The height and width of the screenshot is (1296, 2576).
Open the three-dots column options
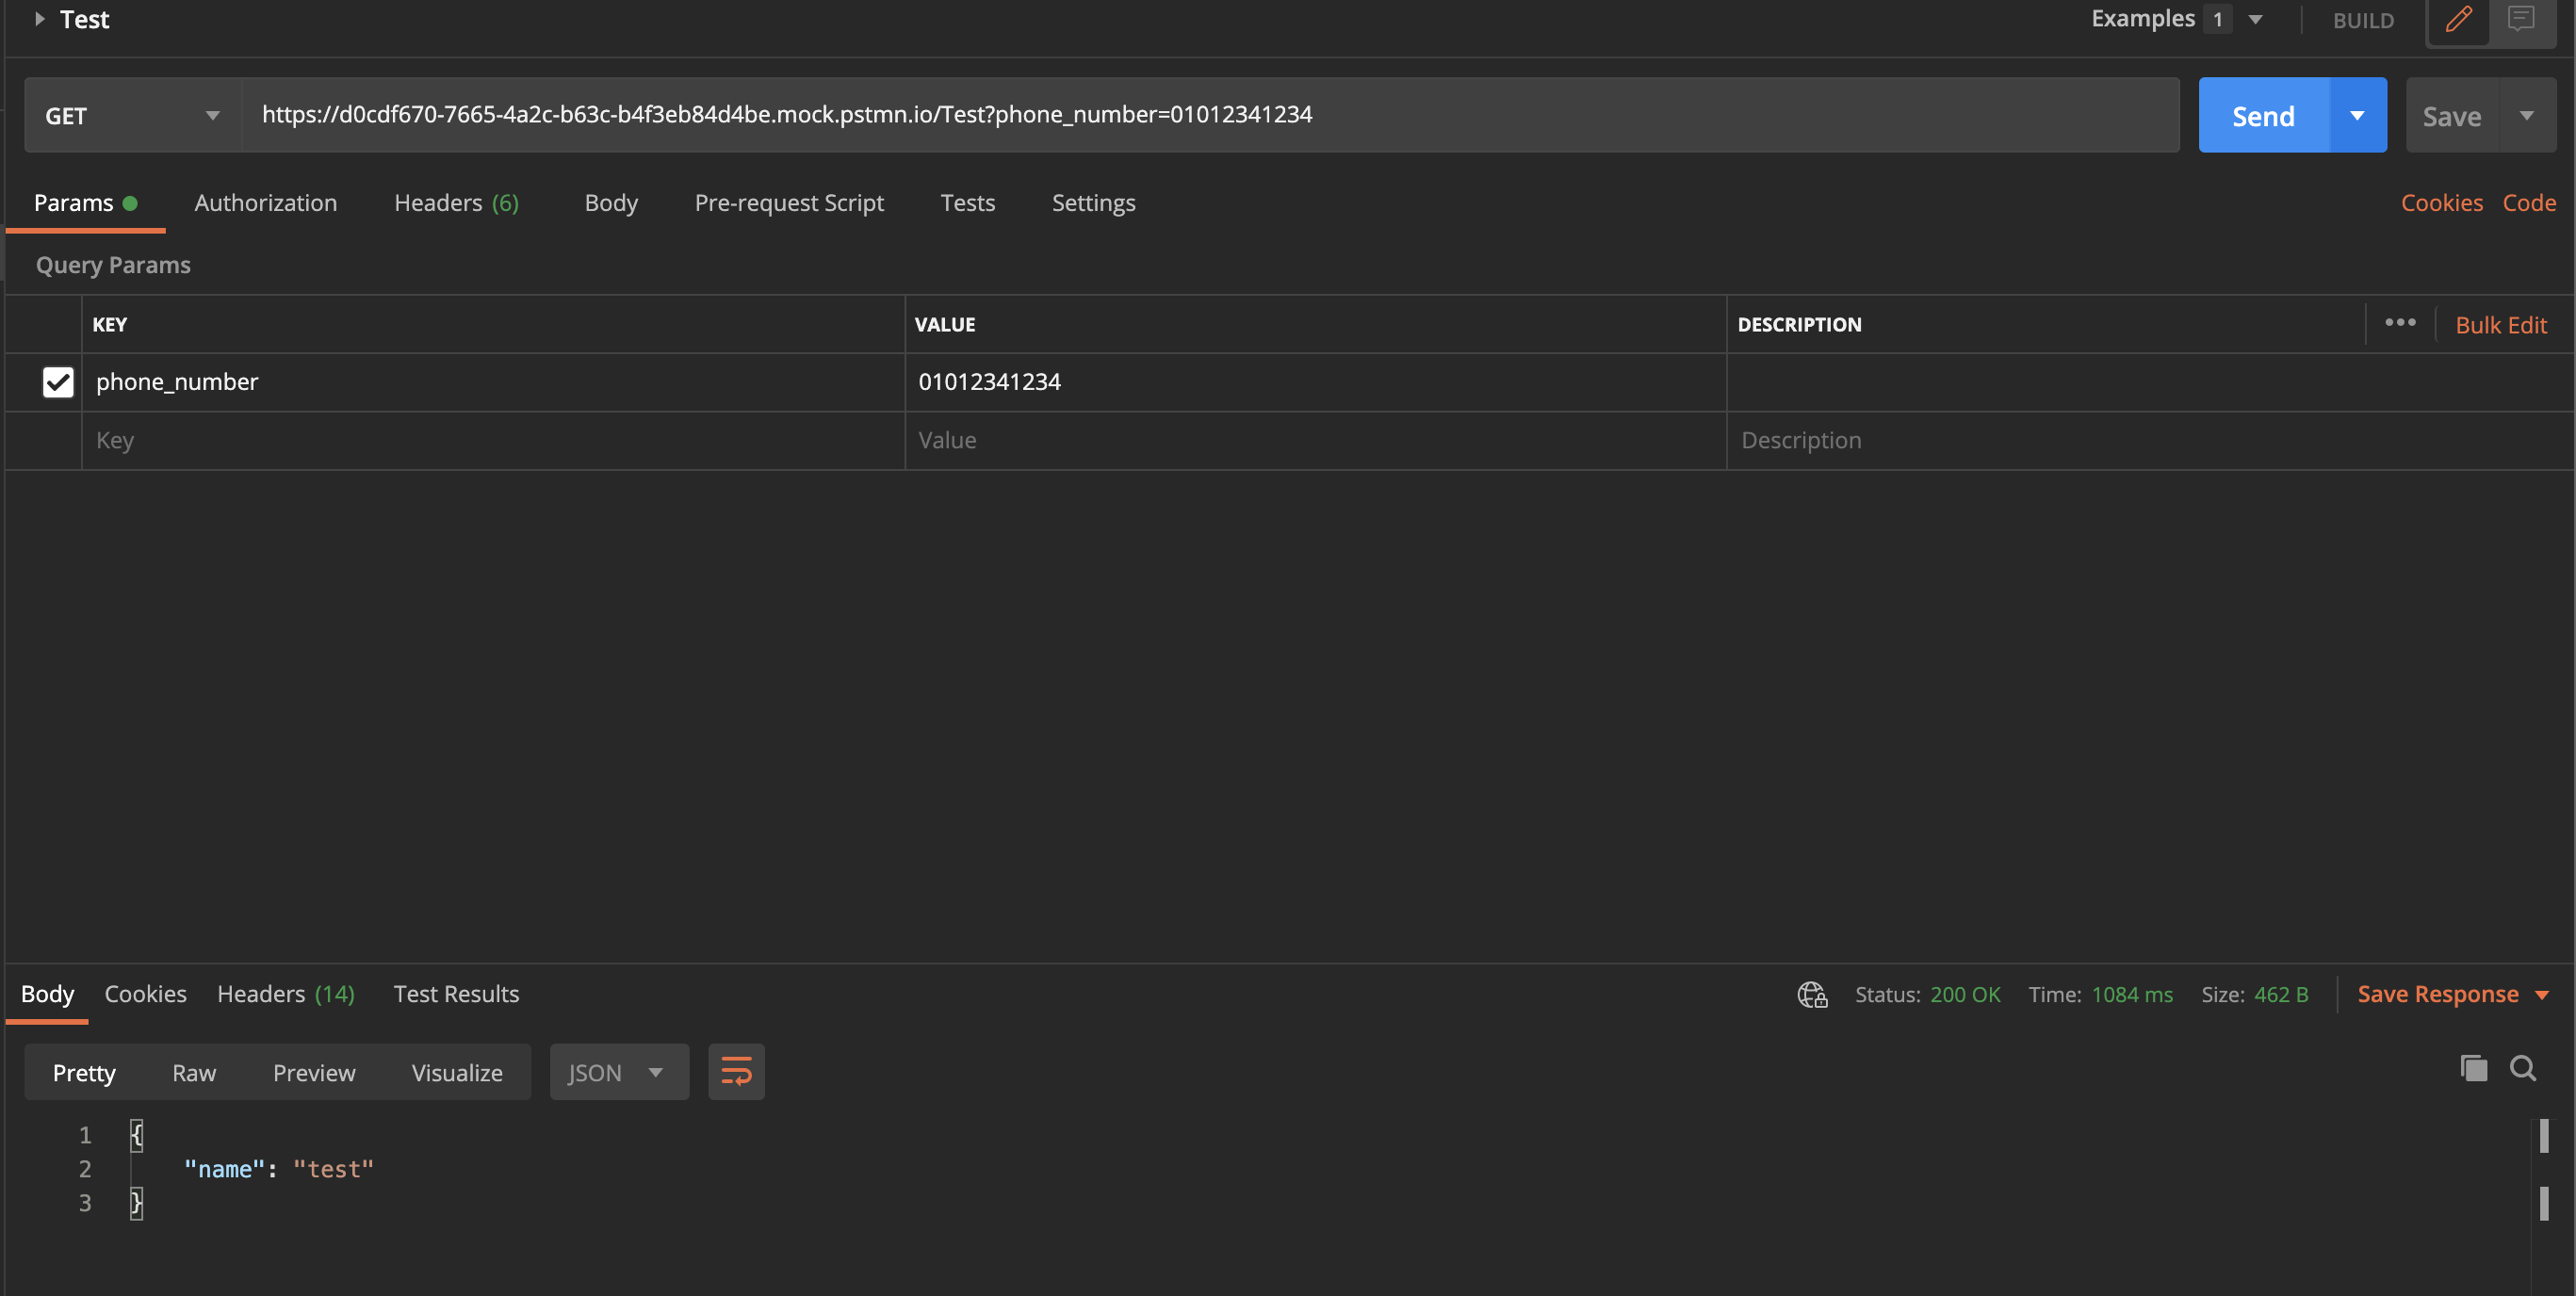[2399, 323]
